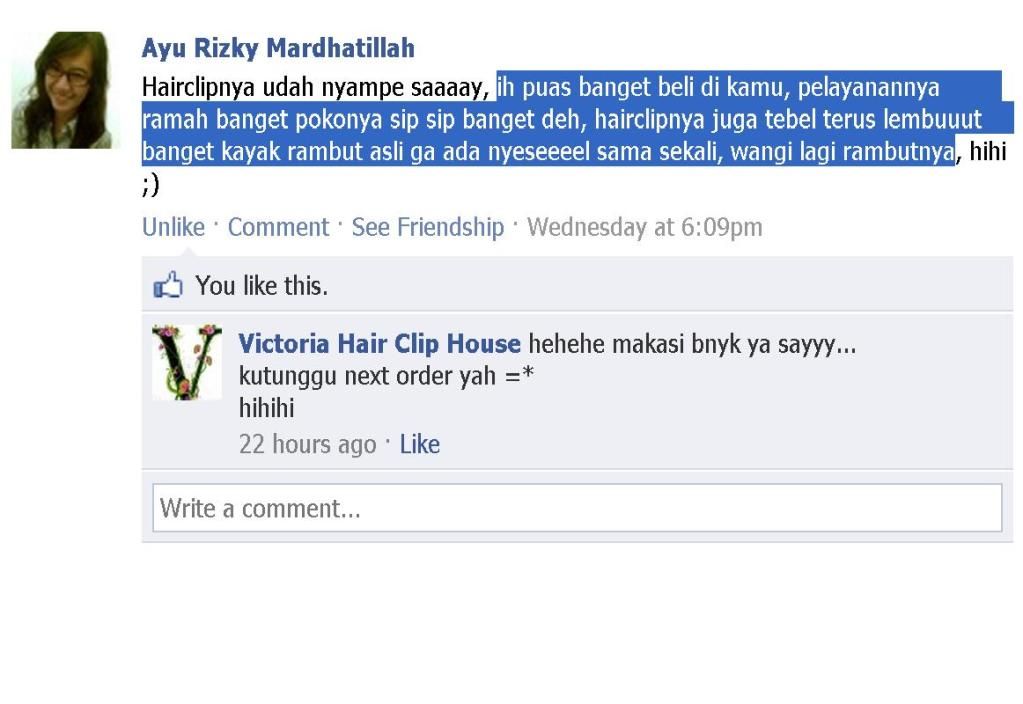1023x704 pixels.
Task: Visit the Victoria Hair Clip House page link
Action: pyautogui.click(x=380, y=344)
